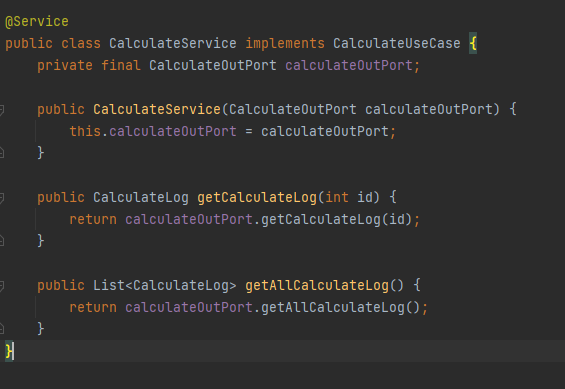The image size is (565, 389).
Task: Click the List<CalculateLog> return type
Action: pos(165,286)
